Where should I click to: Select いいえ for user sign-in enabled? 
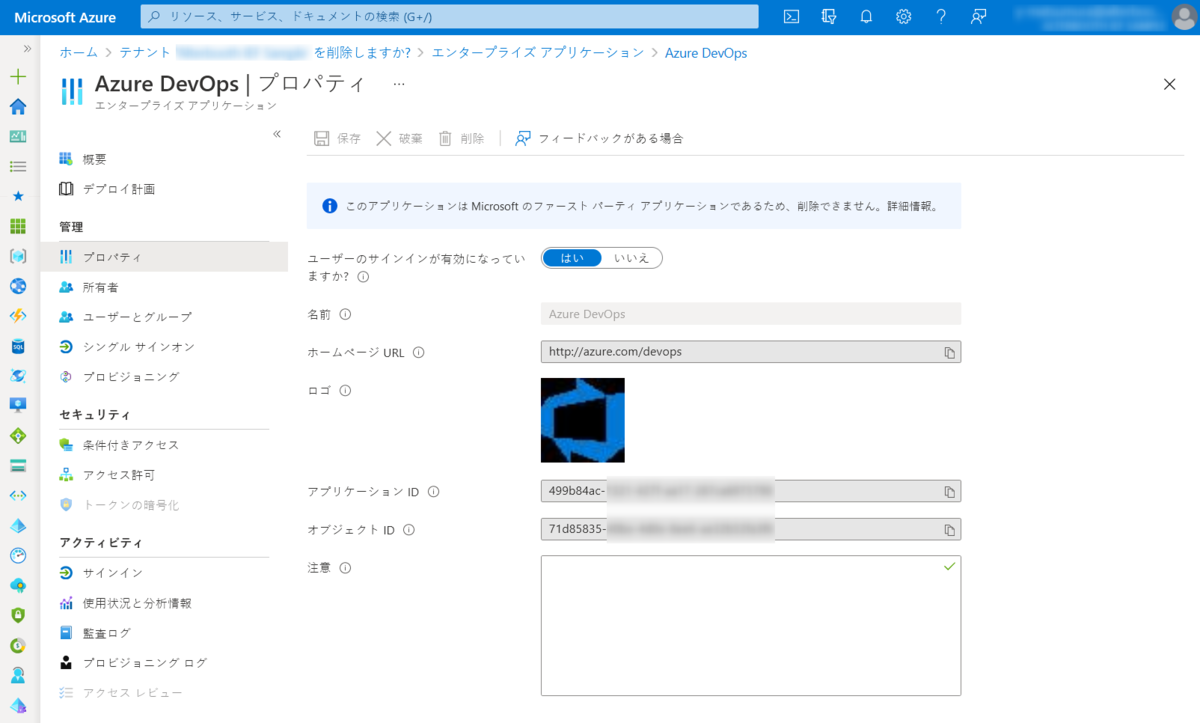point(632,258)
